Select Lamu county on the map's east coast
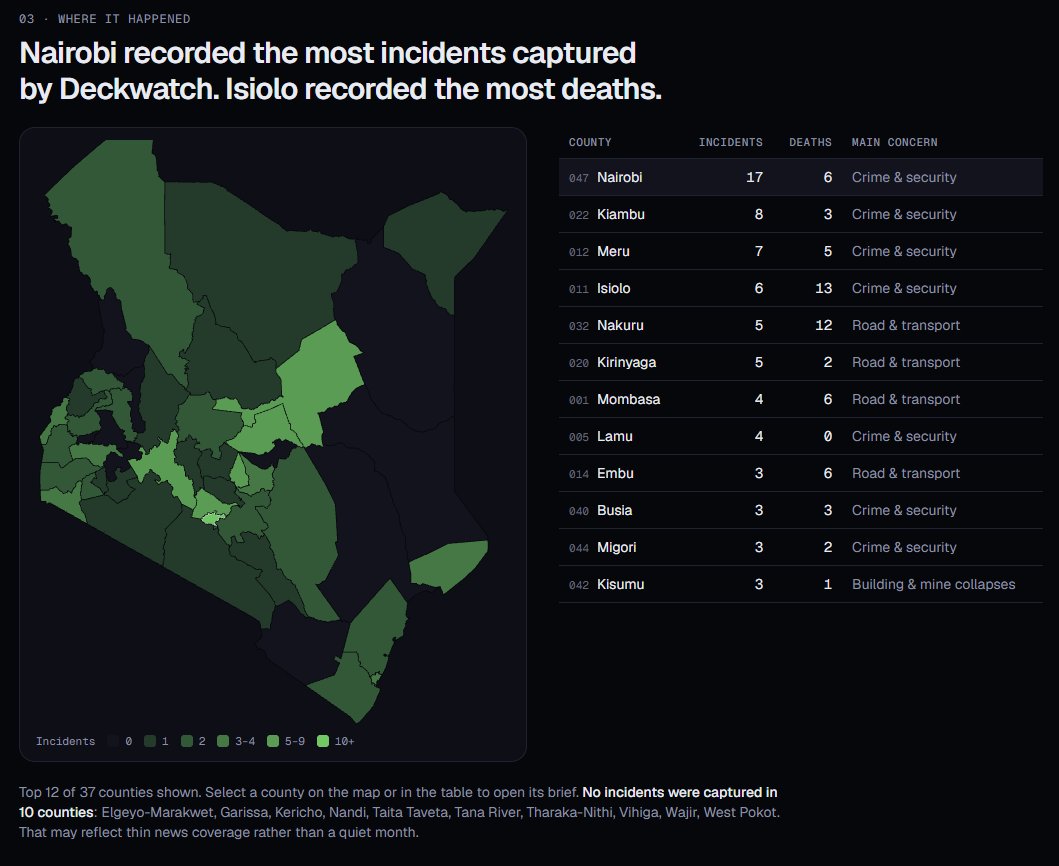Screen dimensions: 1059x866 (x=449, y=564)
